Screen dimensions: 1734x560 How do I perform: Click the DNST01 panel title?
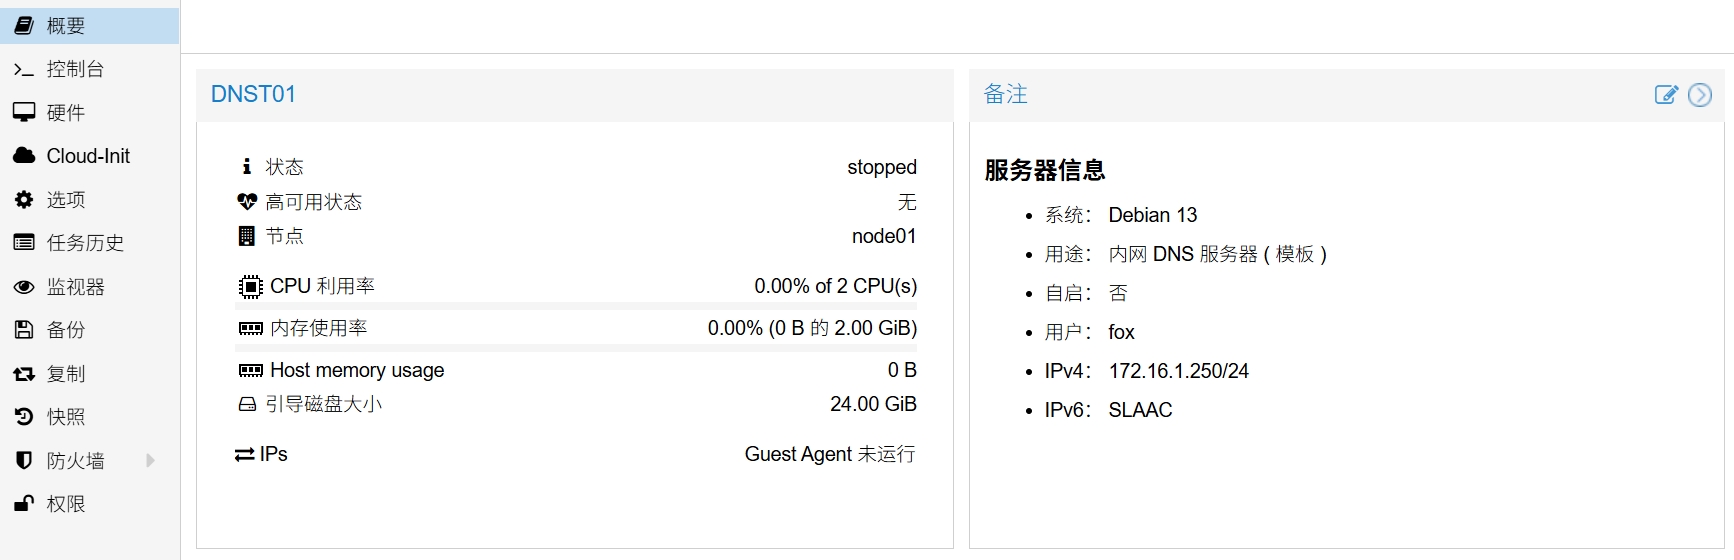(253, 94)
